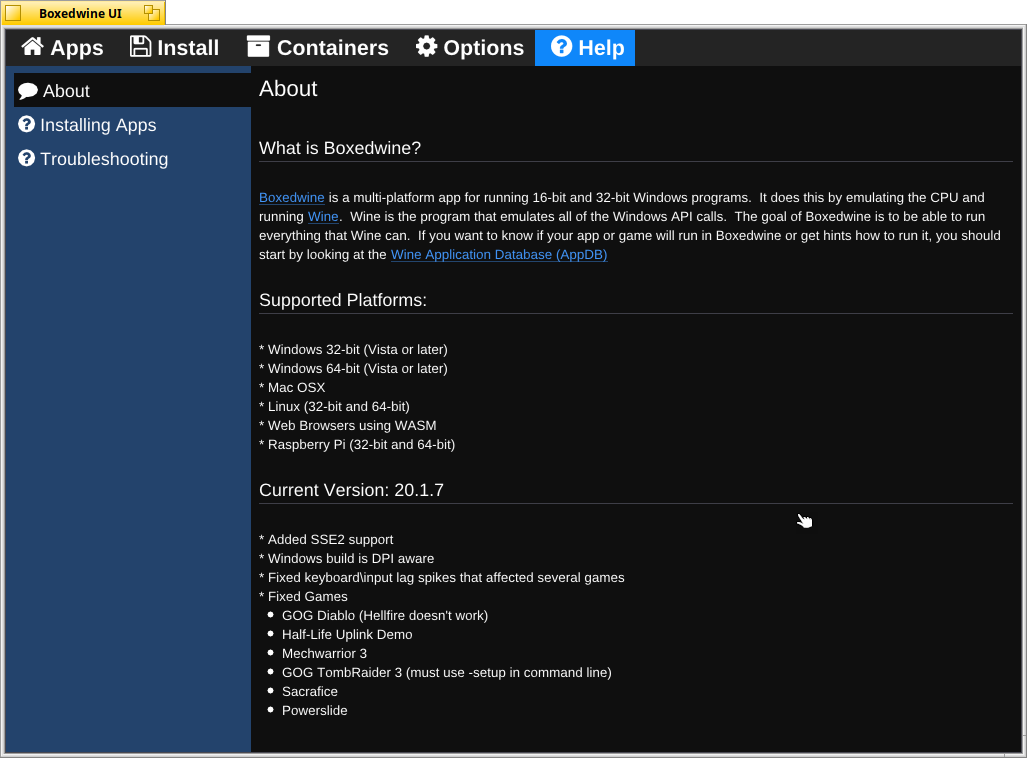Click the Boxedwine UI title bar icon
Image resolution: width=1027 pixels, height=758 pixels.
[13, 13]
